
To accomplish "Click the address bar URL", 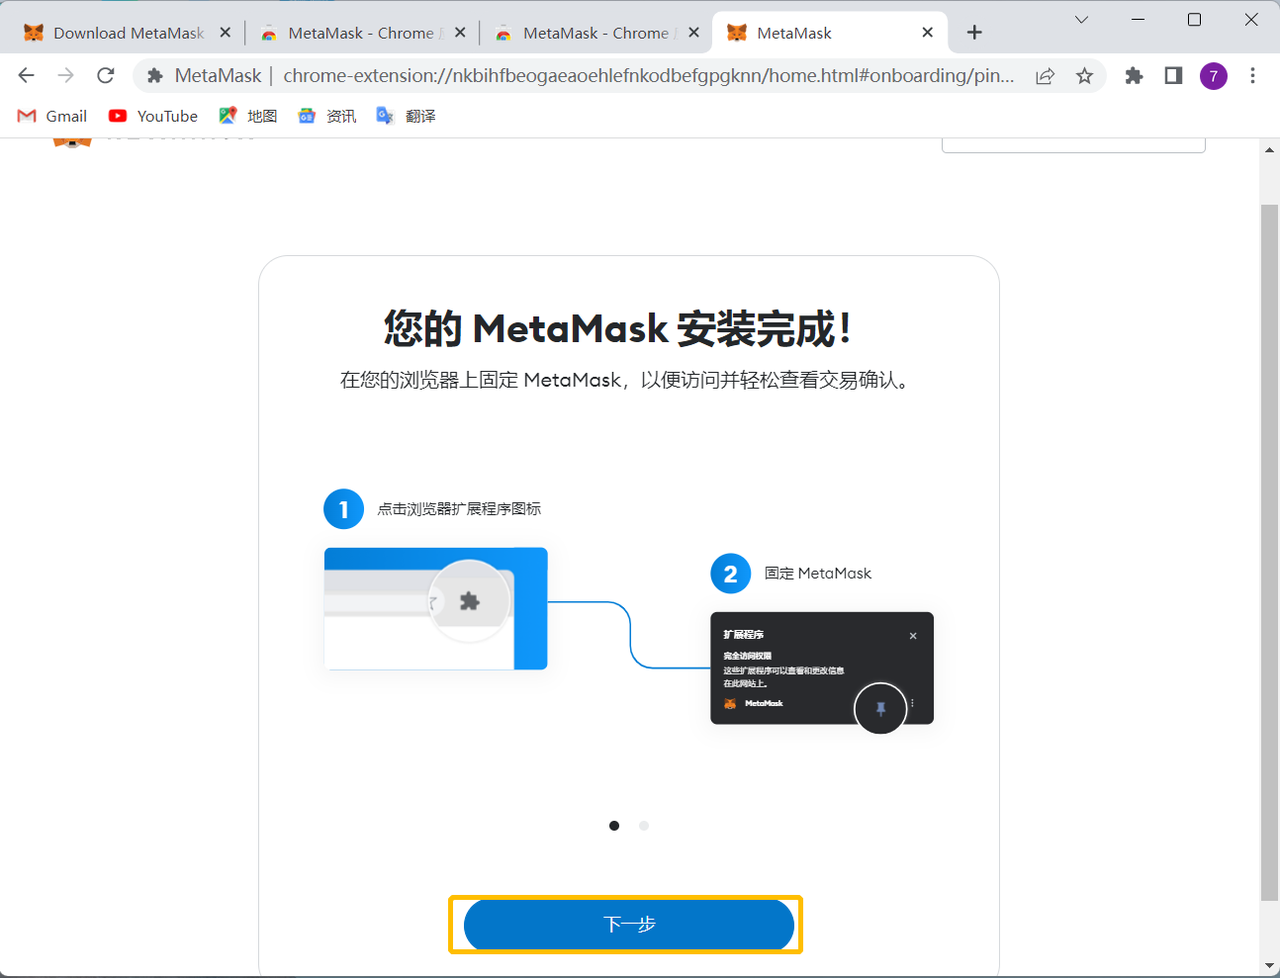I will [x=648, y=76].
